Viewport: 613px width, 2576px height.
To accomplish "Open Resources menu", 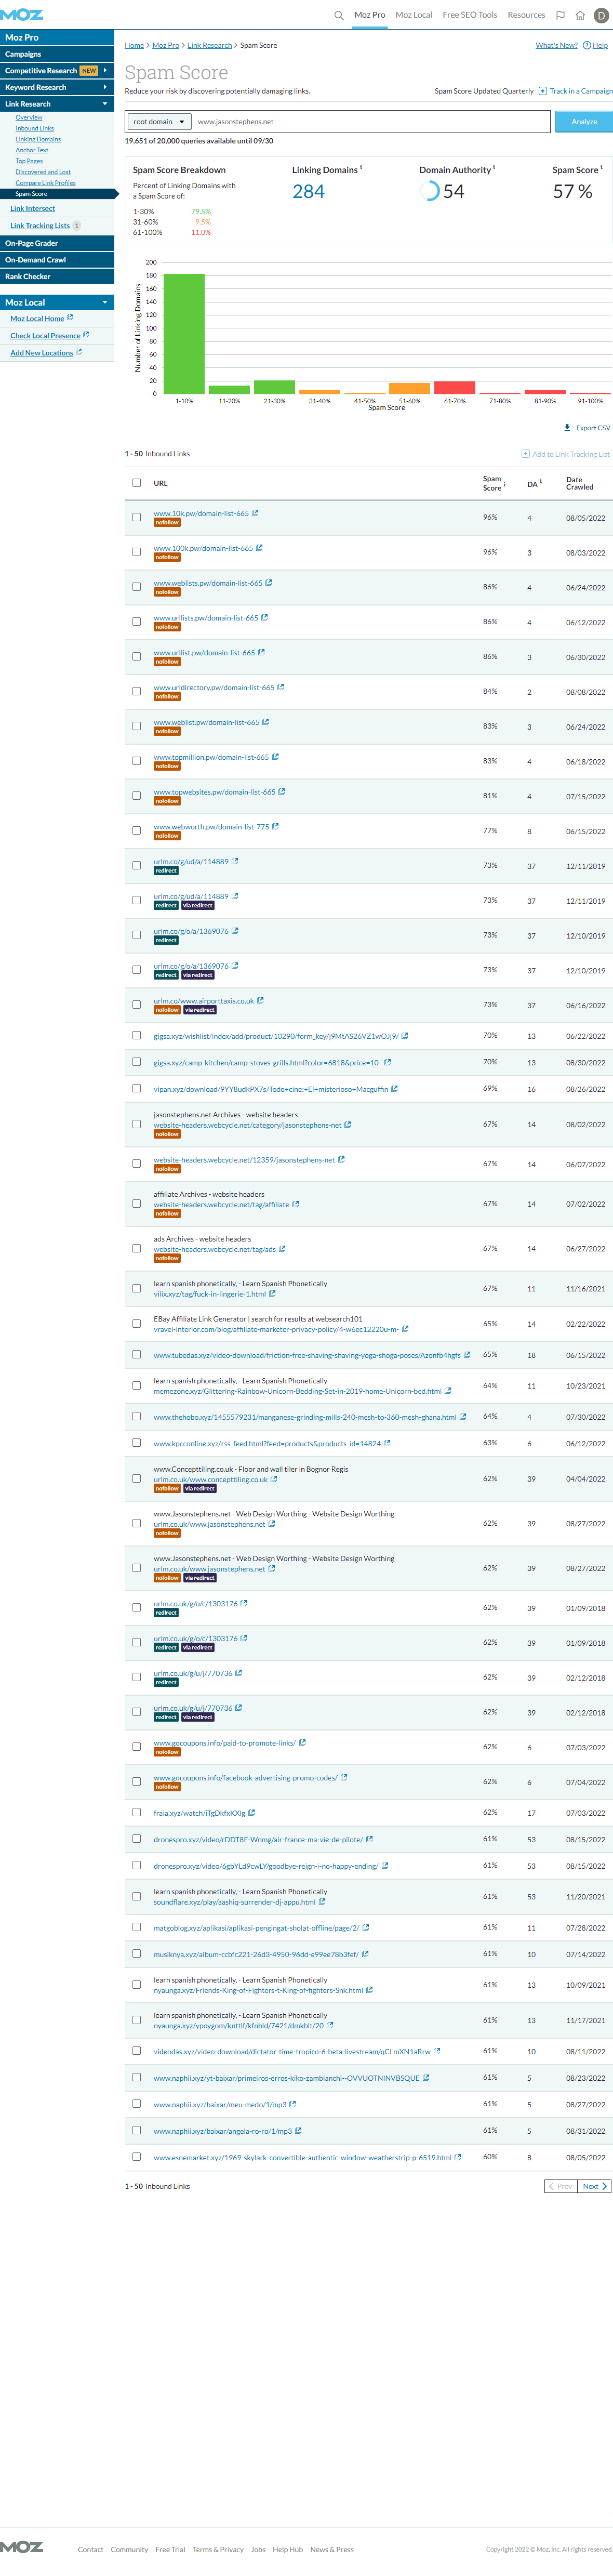I will [x=526, y=15].
